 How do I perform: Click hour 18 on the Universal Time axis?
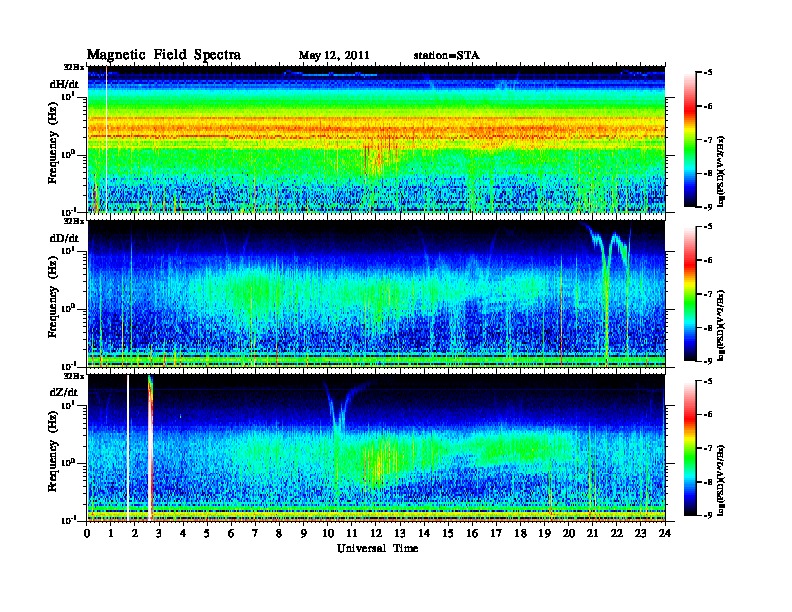pos(520,534)
